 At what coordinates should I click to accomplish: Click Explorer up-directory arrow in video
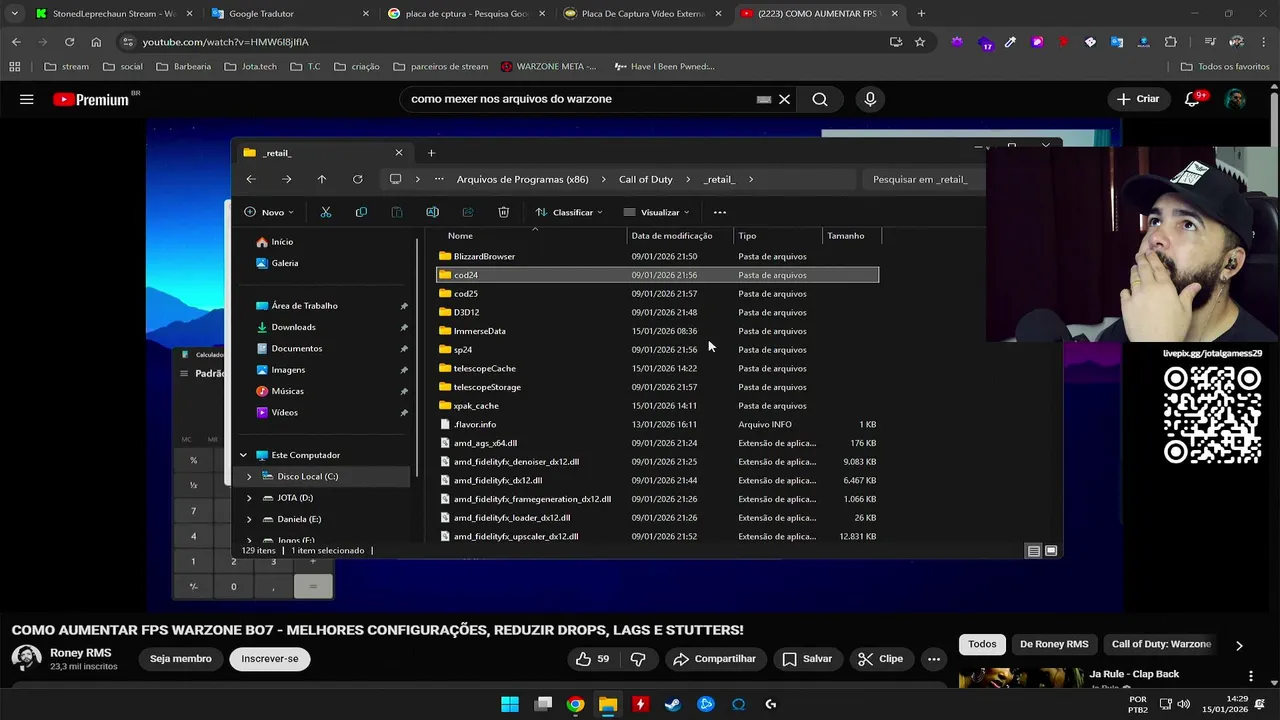click(321, 179)
